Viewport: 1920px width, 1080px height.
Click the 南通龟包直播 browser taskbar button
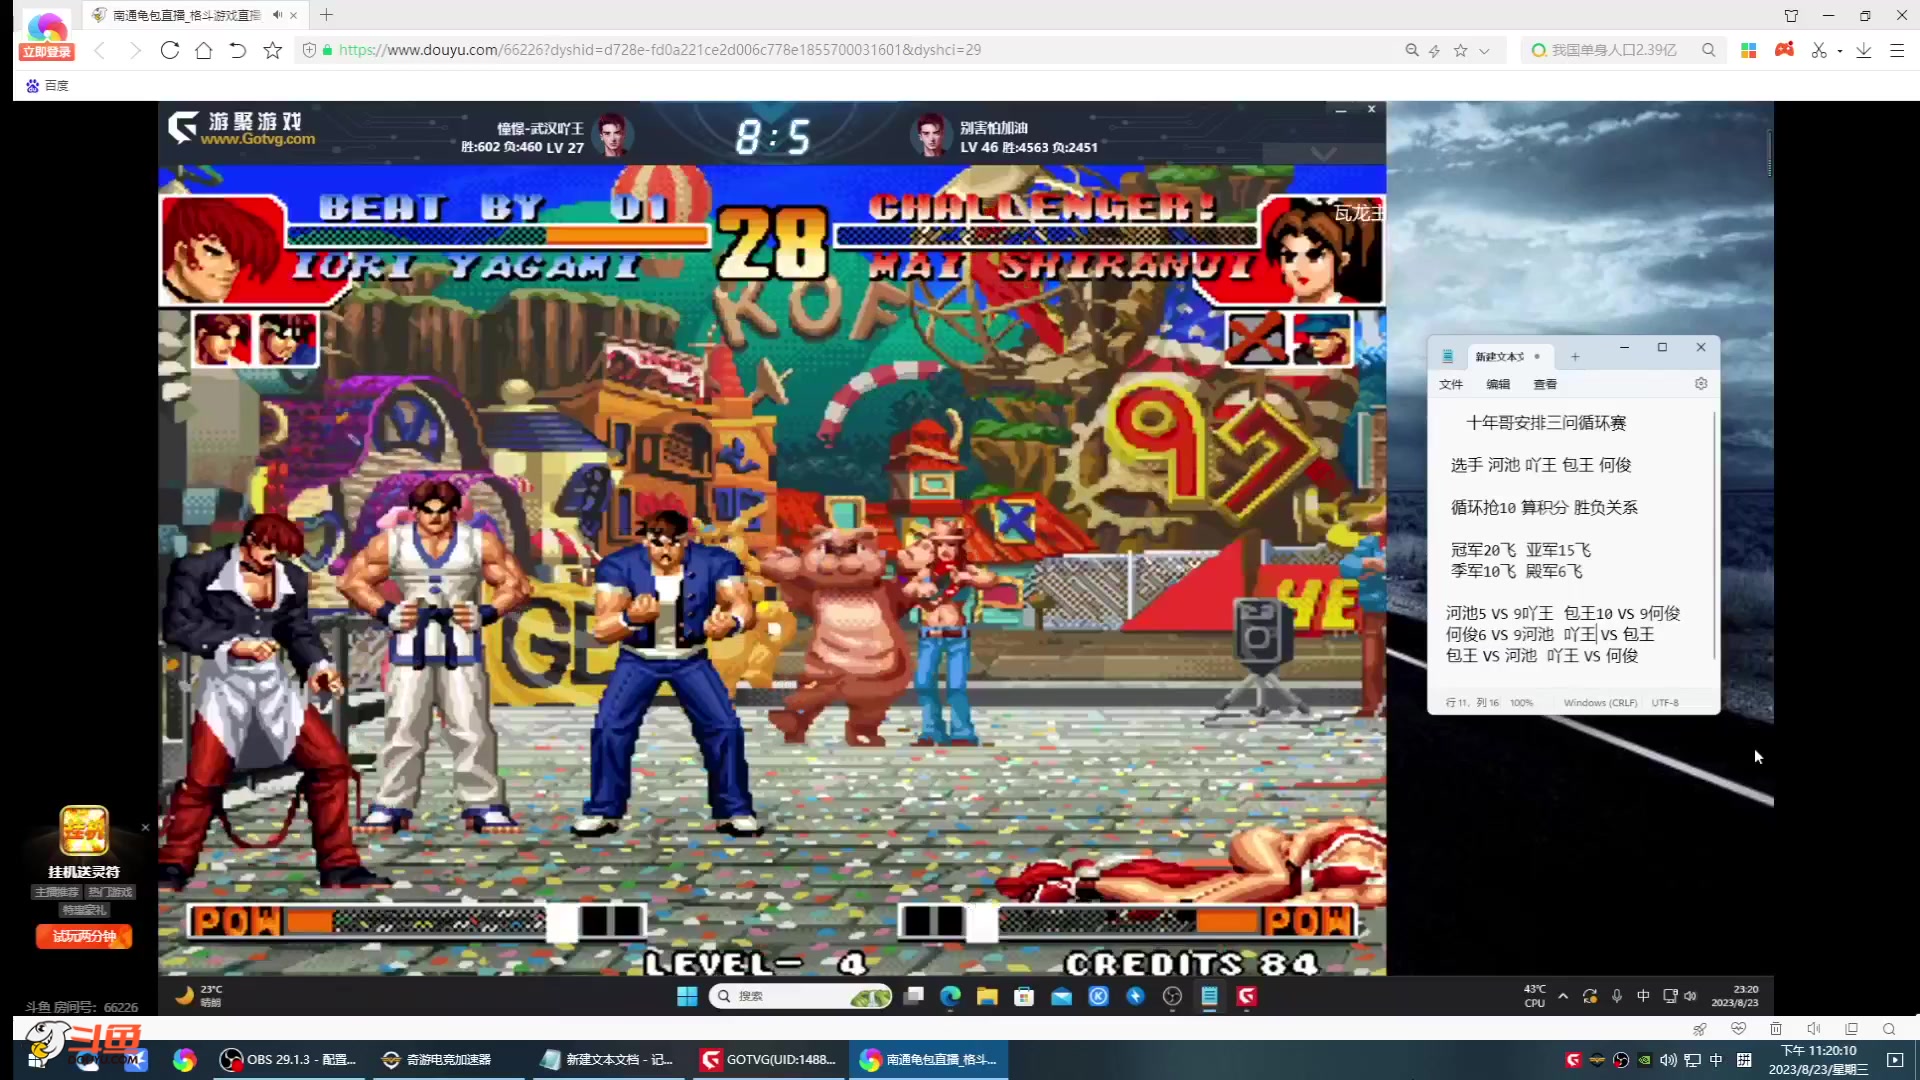tap(928, 1059)
